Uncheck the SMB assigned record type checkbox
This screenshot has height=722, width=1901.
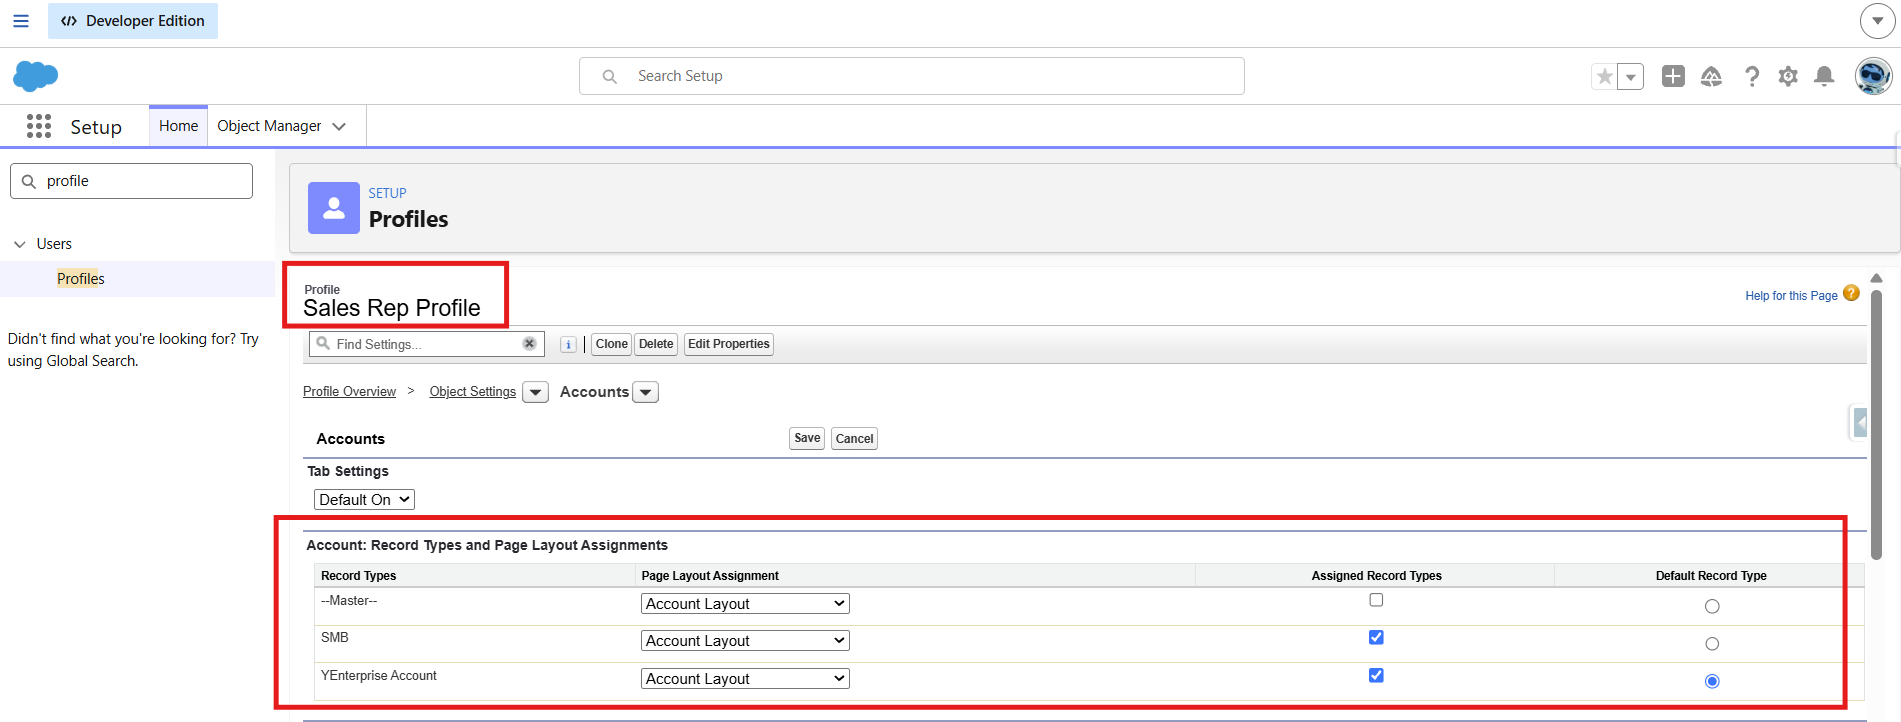pos(1376,637)
